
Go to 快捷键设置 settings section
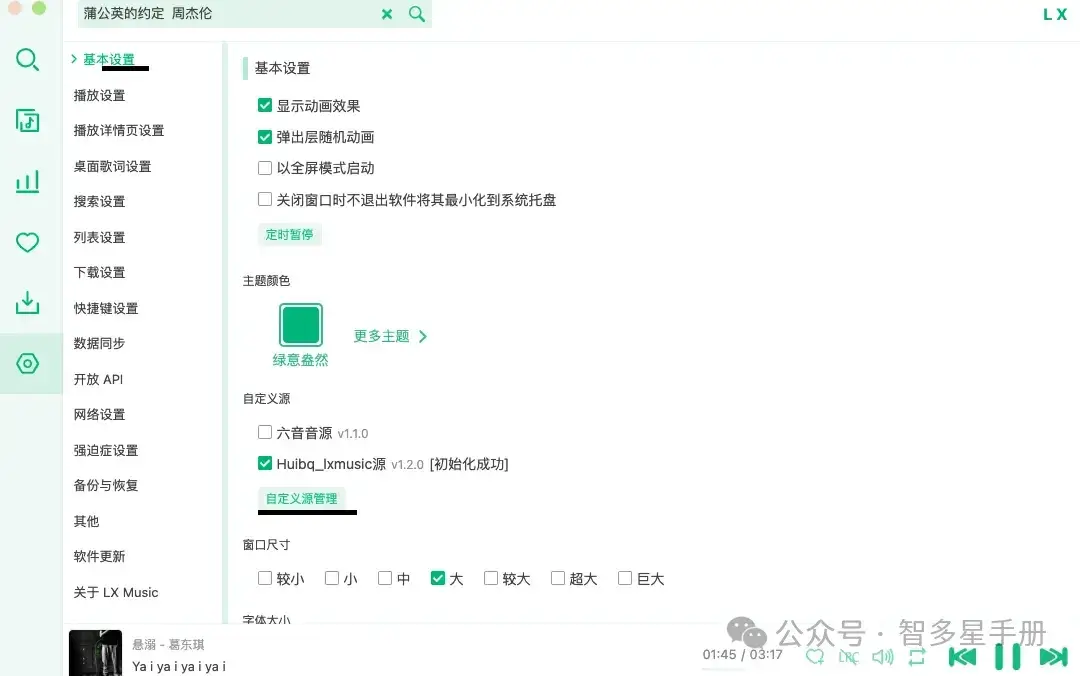106,308
